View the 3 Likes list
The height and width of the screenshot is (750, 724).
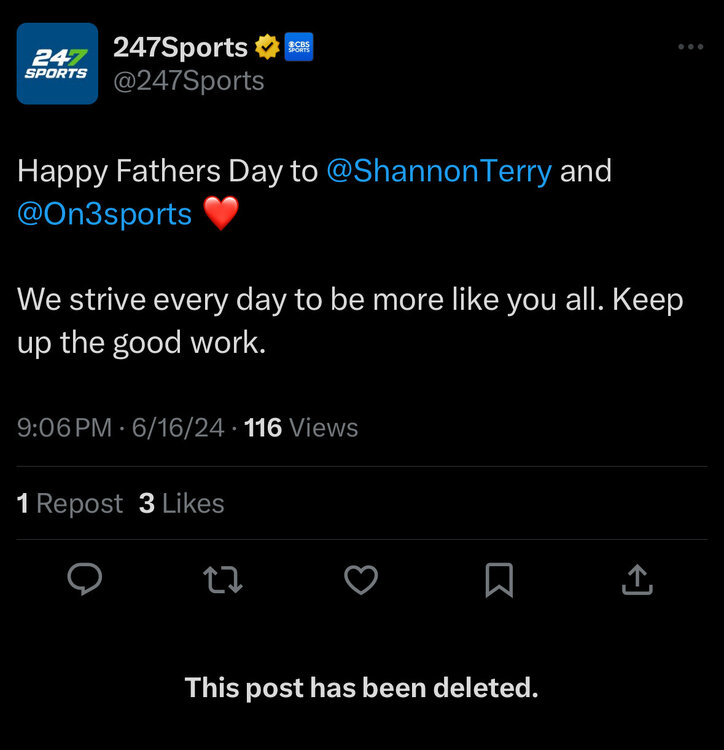(x=182, y=504)
